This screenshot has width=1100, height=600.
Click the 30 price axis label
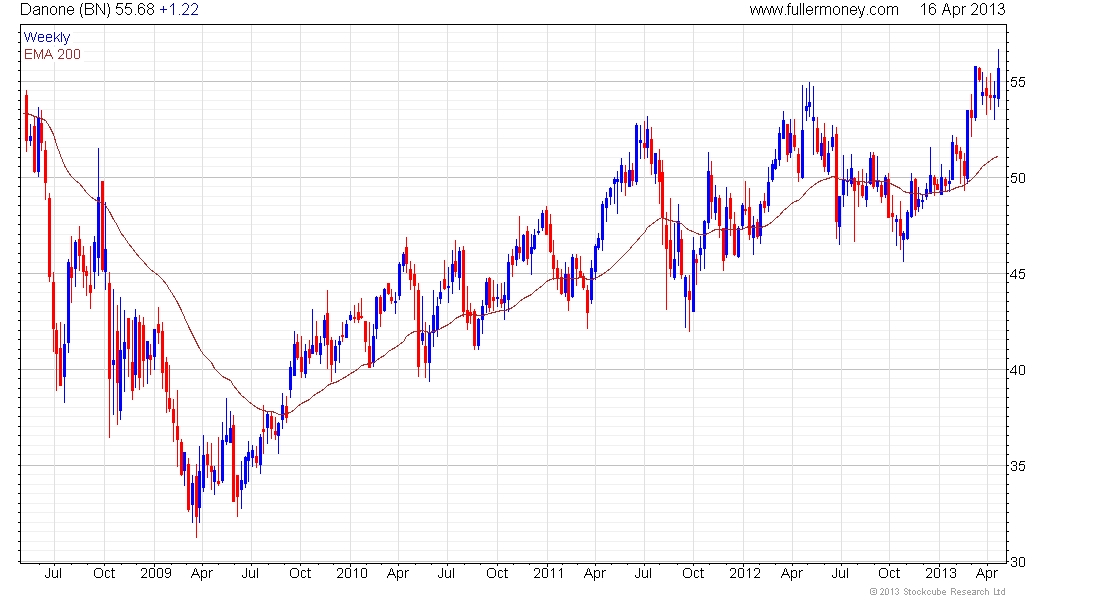[1017, 562]
